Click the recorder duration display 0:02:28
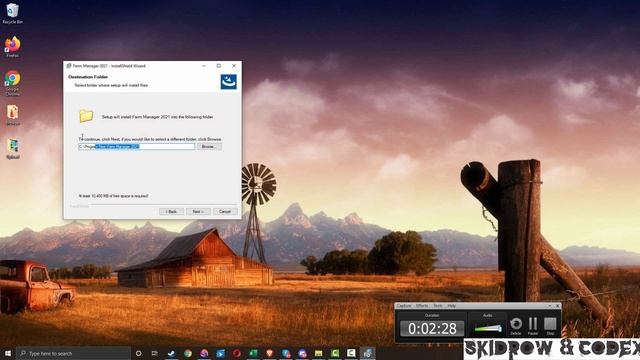The height and width of the screenshot is (360, 640). [432, 329]
